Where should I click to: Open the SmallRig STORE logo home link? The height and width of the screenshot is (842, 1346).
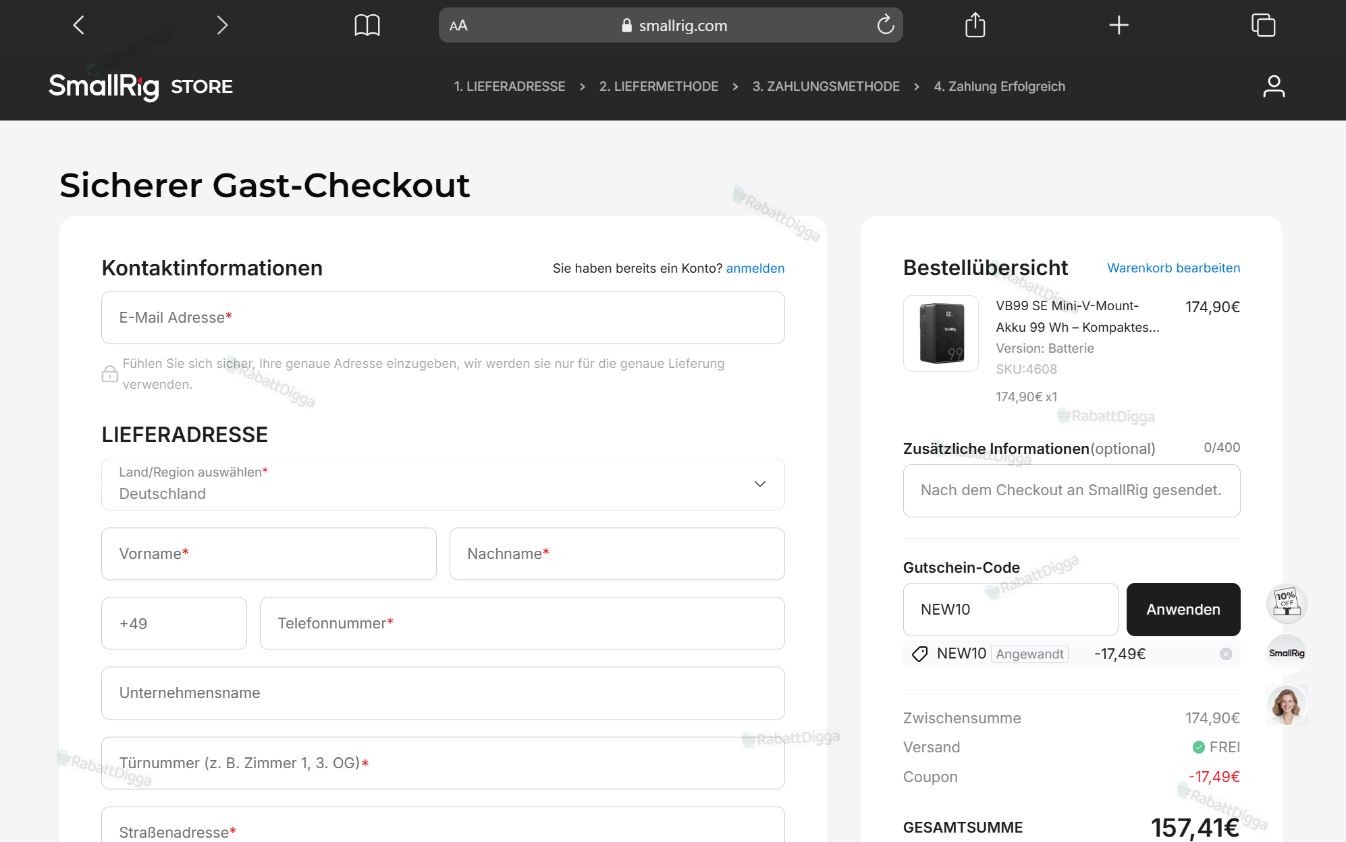141,86
